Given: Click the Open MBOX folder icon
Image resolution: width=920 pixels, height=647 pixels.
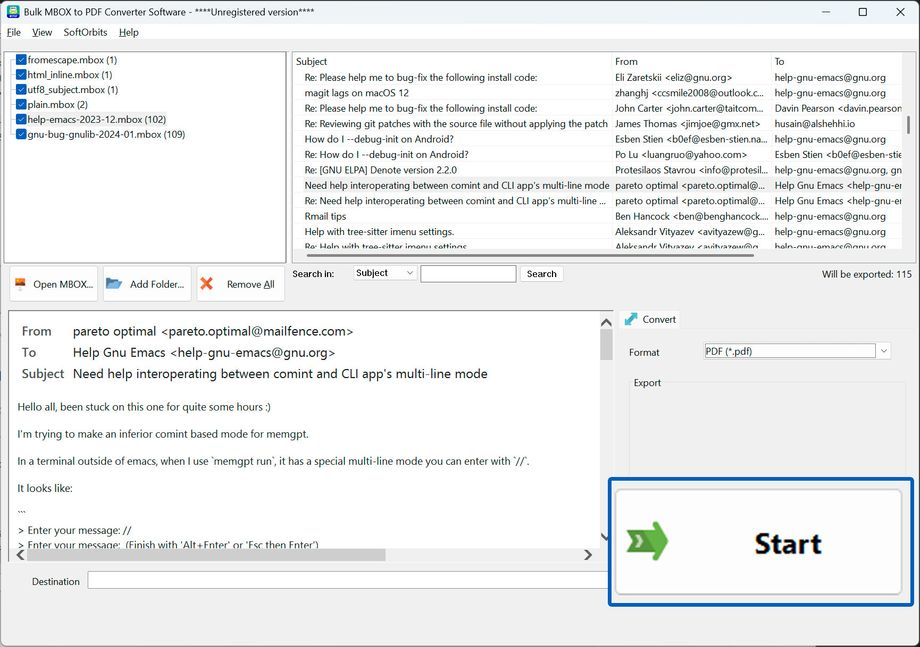Looking at the screenshot, I should (x=21, y=284).
